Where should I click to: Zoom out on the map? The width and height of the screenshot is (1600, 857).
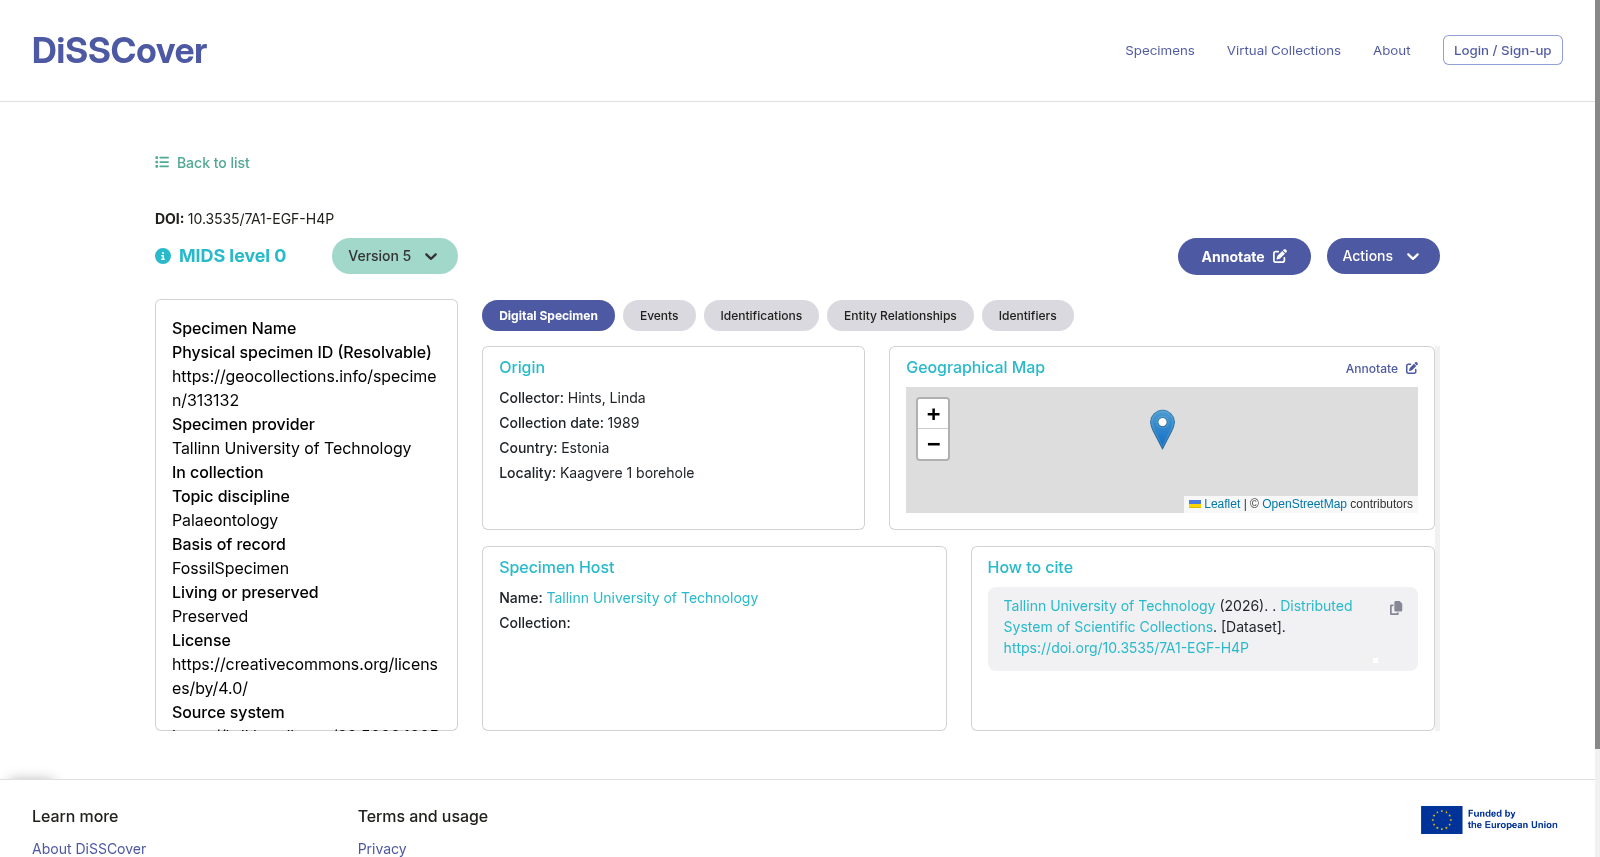tap(933, 444)
